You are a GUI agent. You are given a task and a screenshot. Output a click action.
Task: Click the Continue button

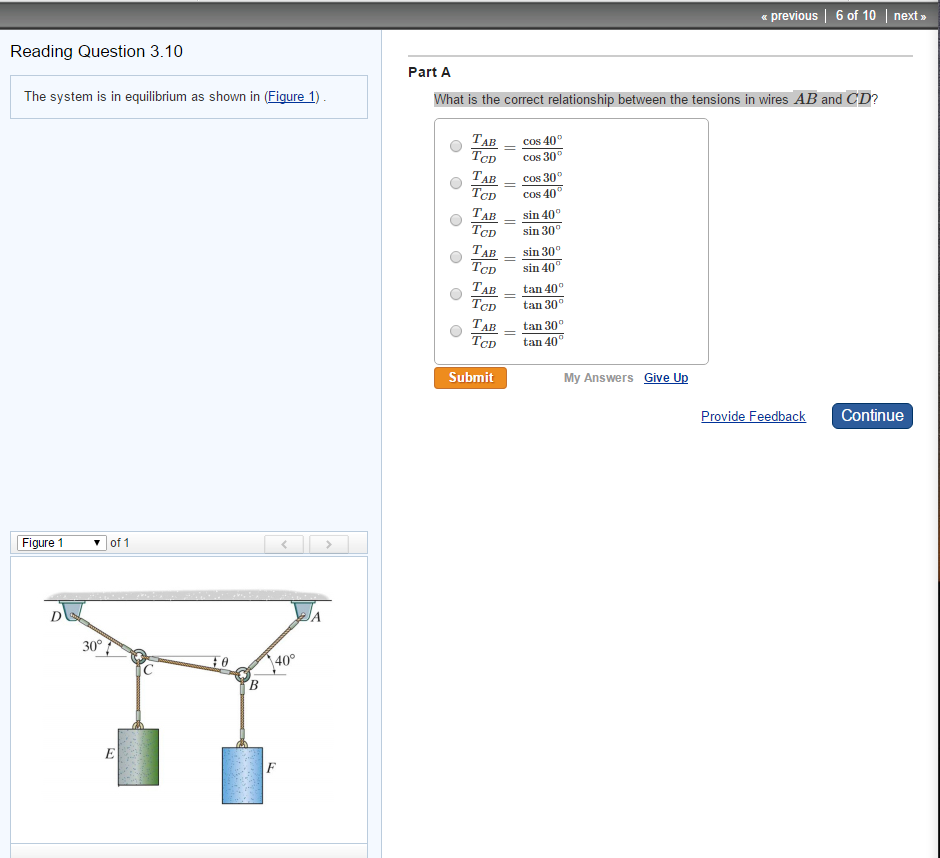click(872, 416)
